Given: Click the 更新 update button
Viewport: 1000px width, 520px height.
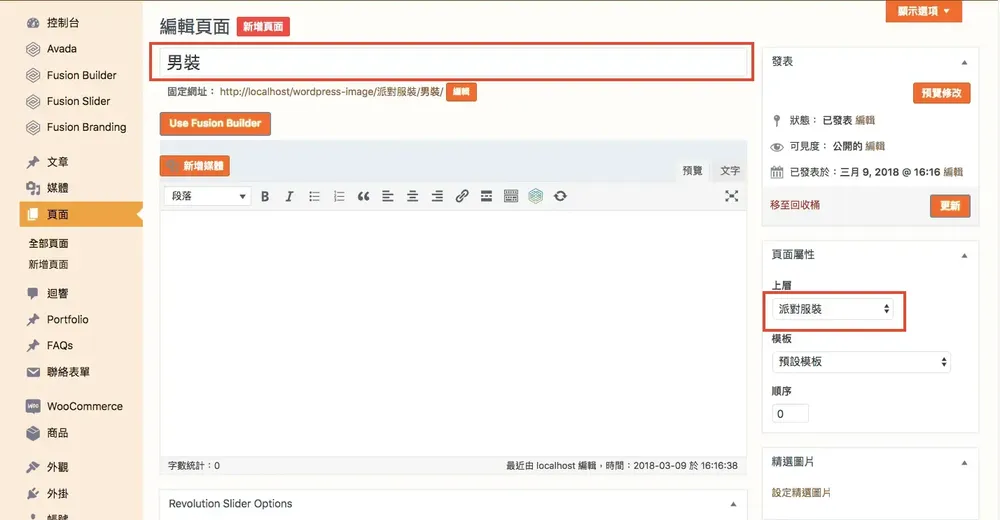Looking at the screenshot, I should click(x=950, y=206).
